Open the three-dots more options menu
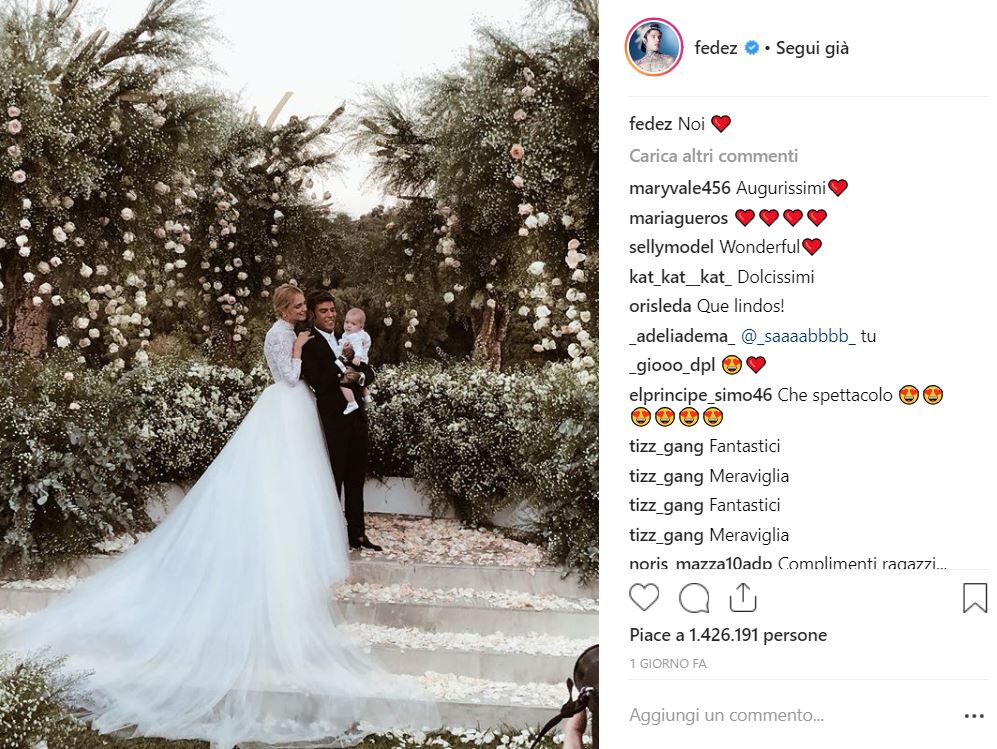The image size is (997, 749). coord(974,716)
